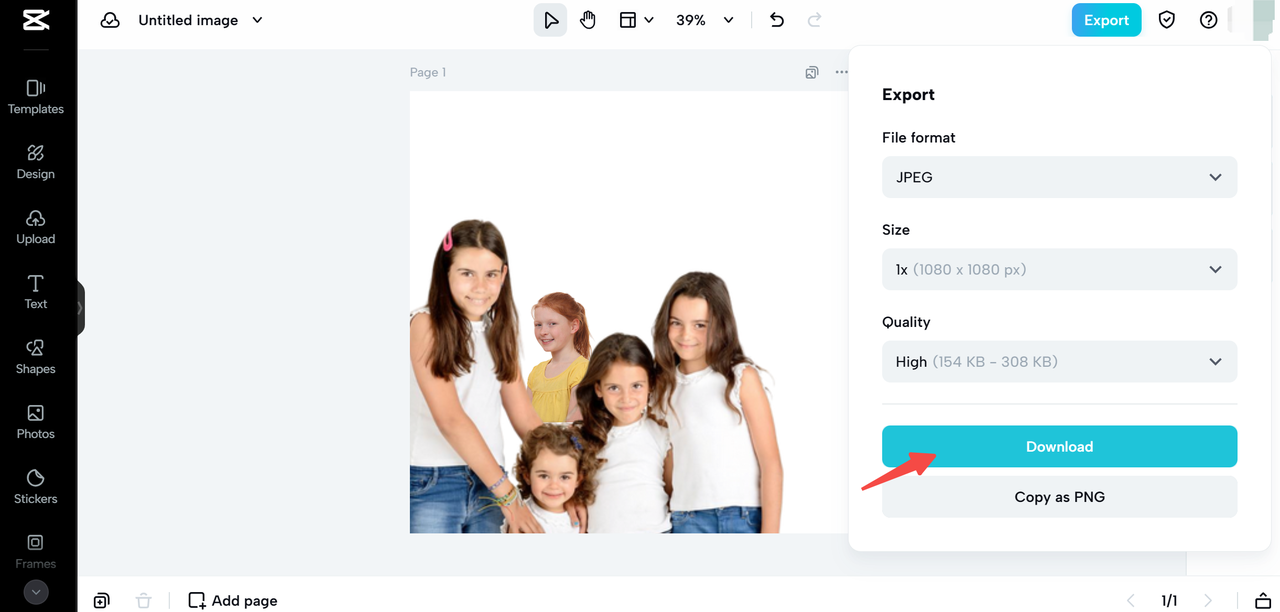Click Add page button
The height and width of the screenshot is (612, 1280).
(233, 600)
